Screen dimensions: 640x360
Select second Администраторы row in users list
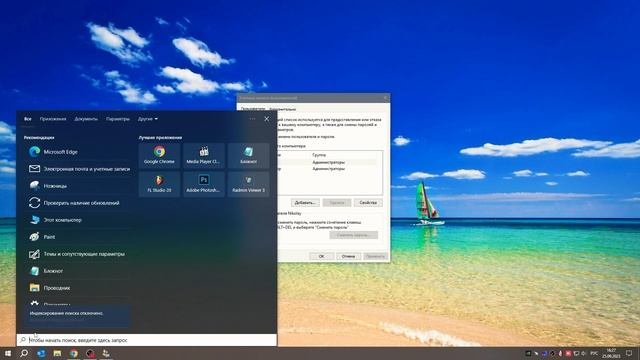pos(328,169)
